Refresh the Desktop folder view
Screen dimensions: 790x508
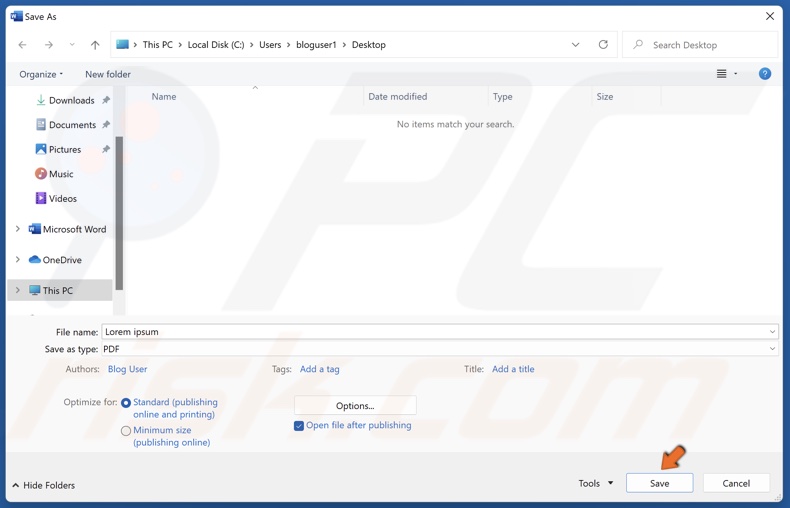pyautogui.click(x=603, y=44)
